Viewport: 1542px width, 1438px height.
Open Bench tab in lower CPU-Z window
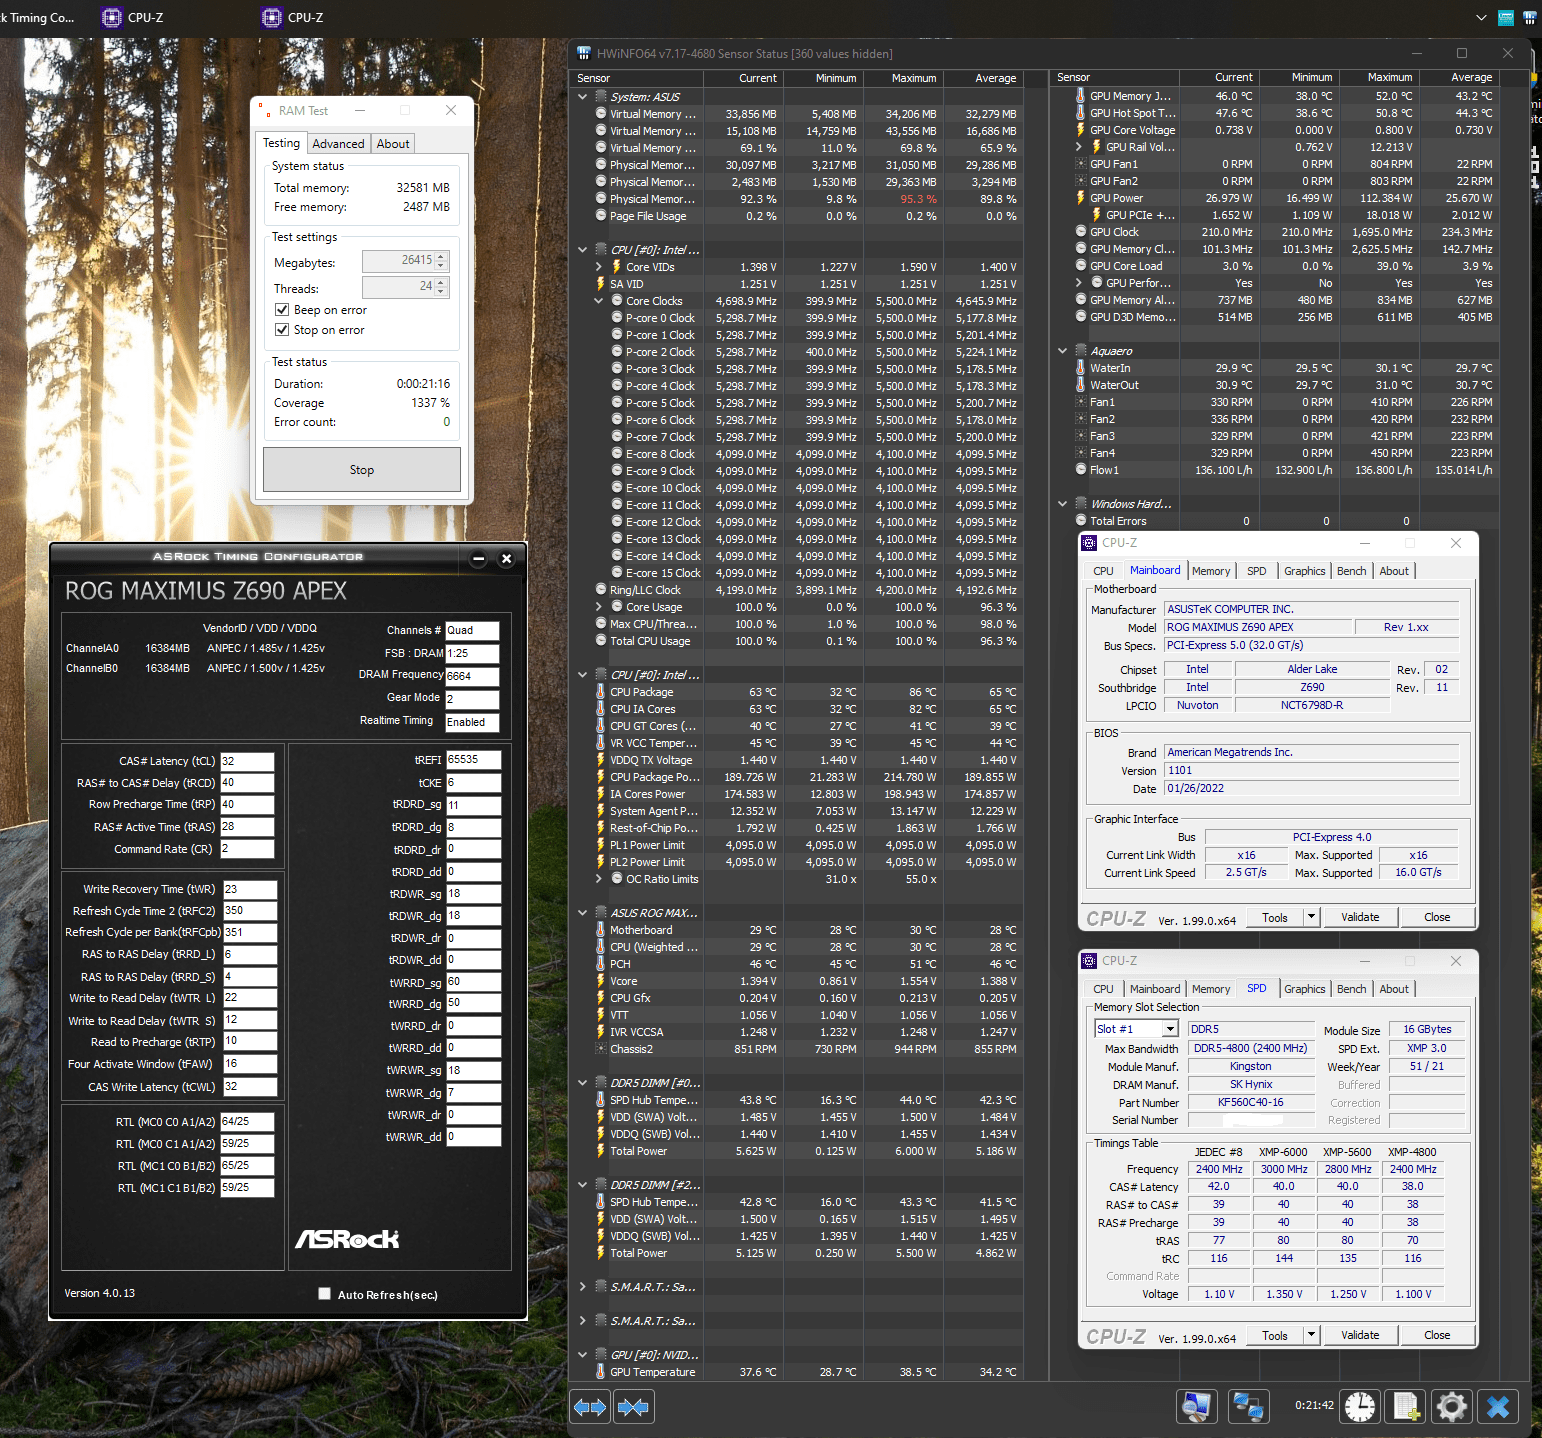tap(1351, 989)
